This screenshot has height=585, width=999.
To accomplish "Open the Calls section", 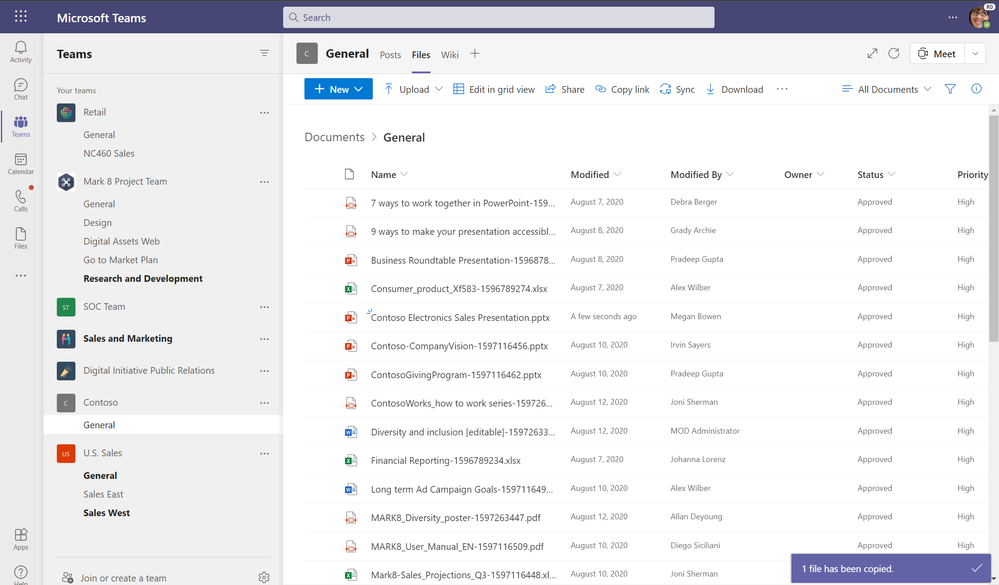I will [20, 201].
